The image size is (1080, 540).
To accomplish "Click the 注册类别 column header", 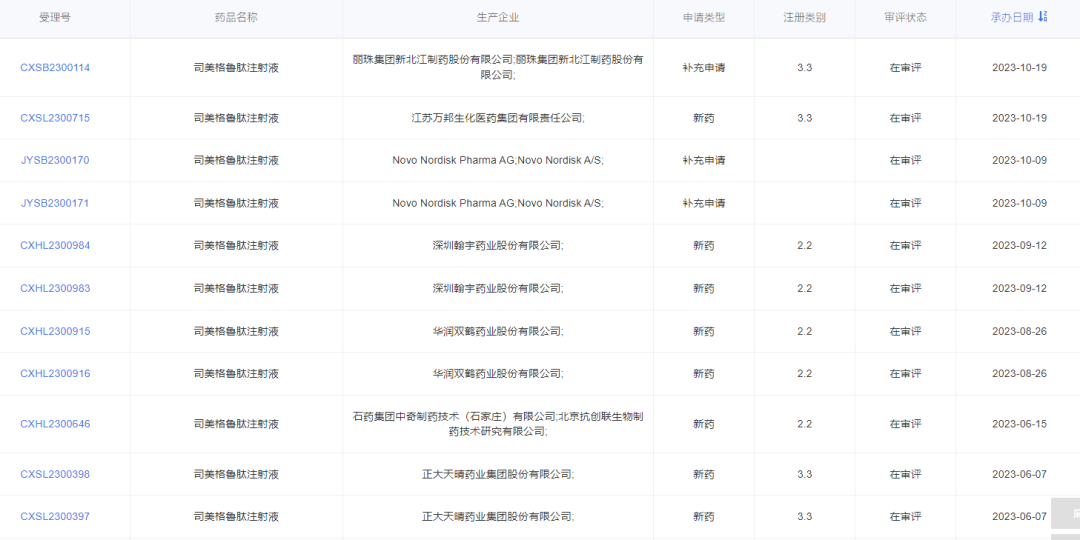I will click(x=804, y=17).
